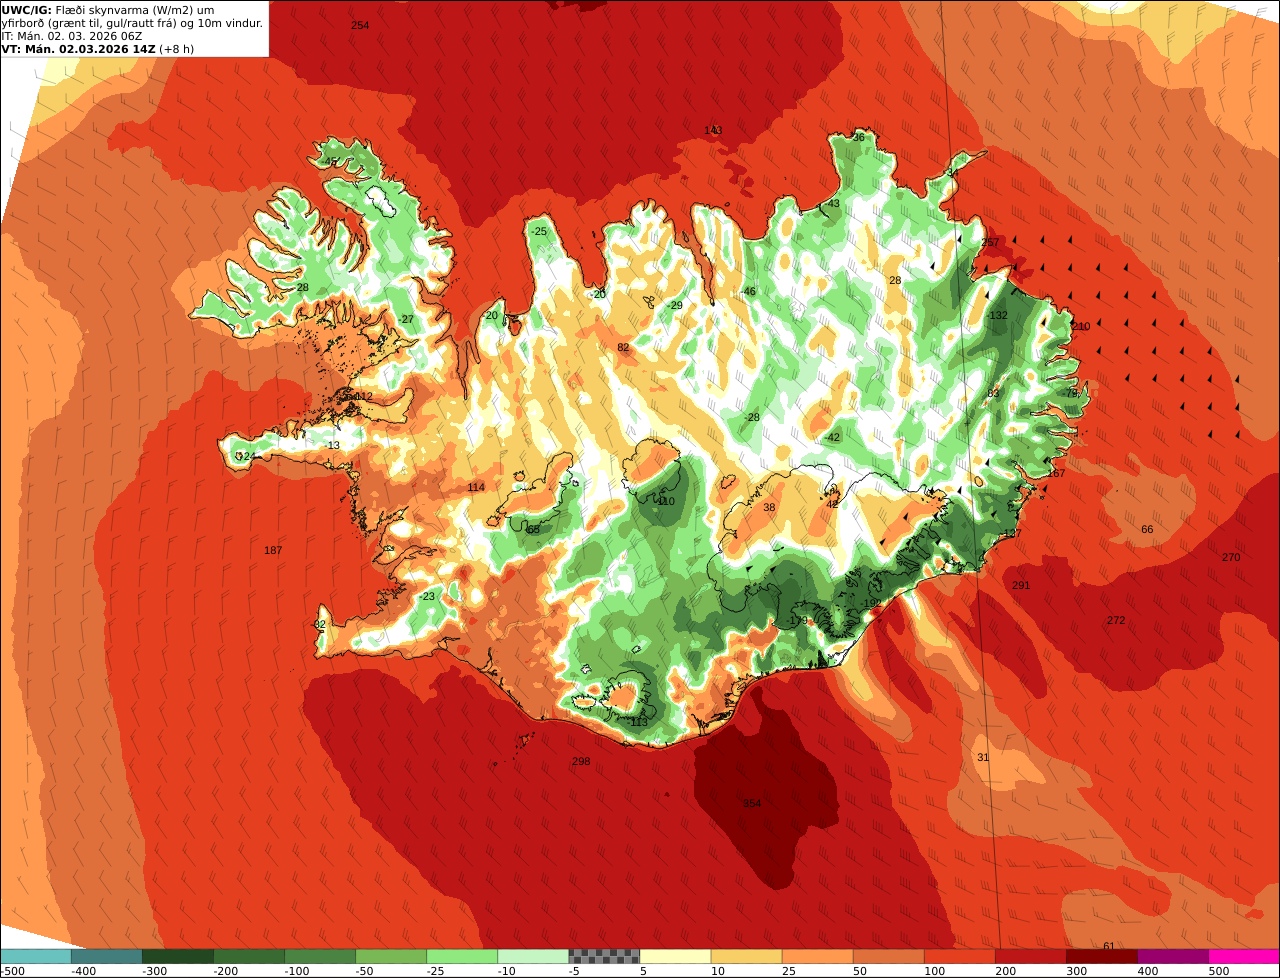
Task: Click the 'IT: Mán. 02. 03. 2026 06Z' line
Action: tap(72, 36)
